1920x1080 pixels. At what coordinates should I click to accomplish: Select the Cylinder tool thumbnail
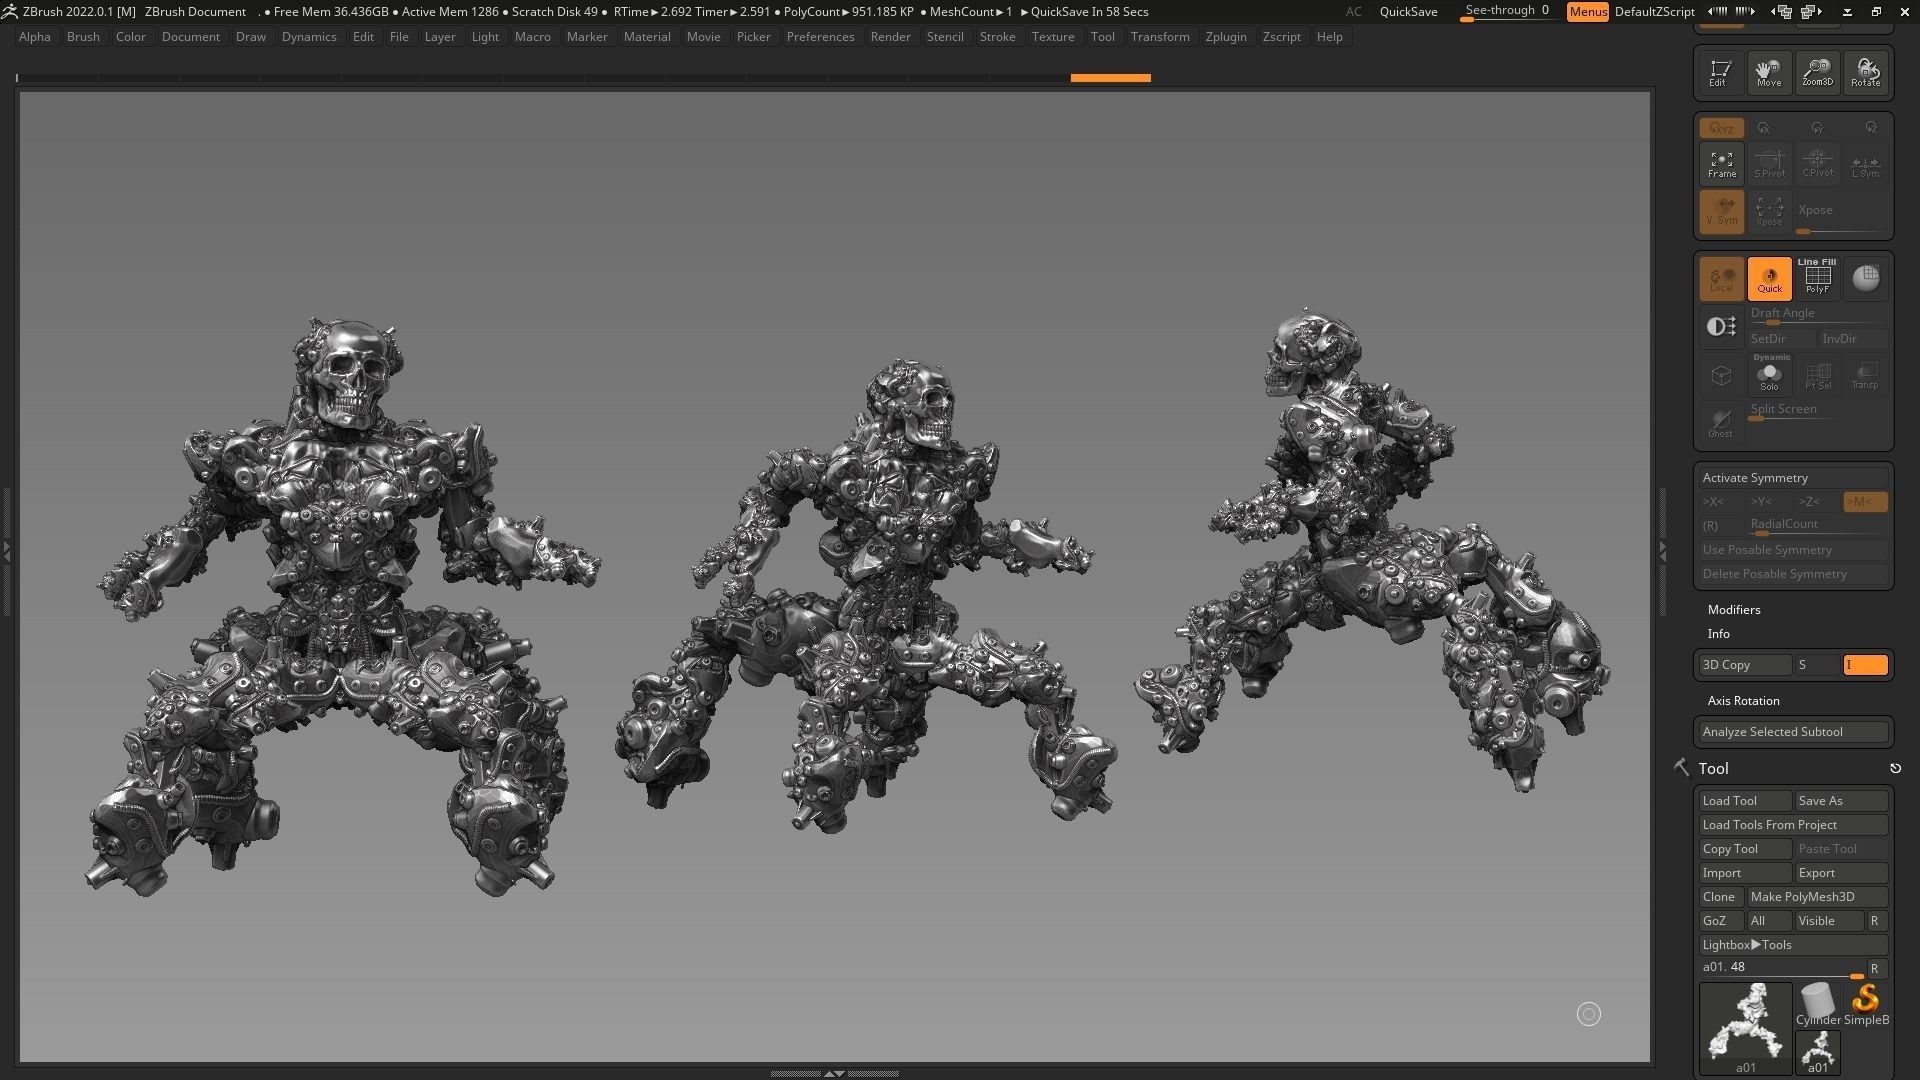[x=1817, y=1004]
